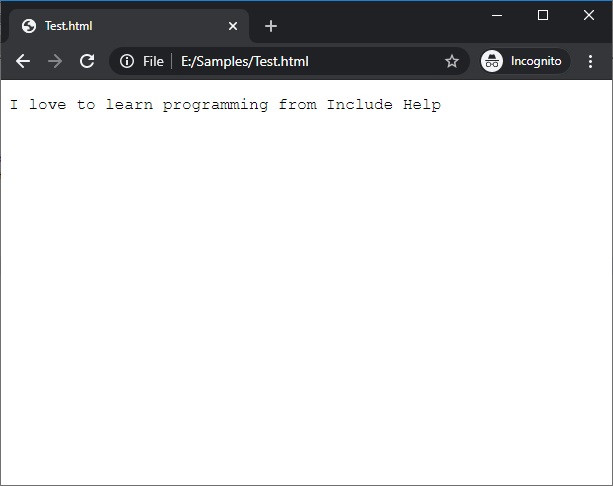Reload the Test.html page
The image size is (613, 486).
[x=87, y=61]
